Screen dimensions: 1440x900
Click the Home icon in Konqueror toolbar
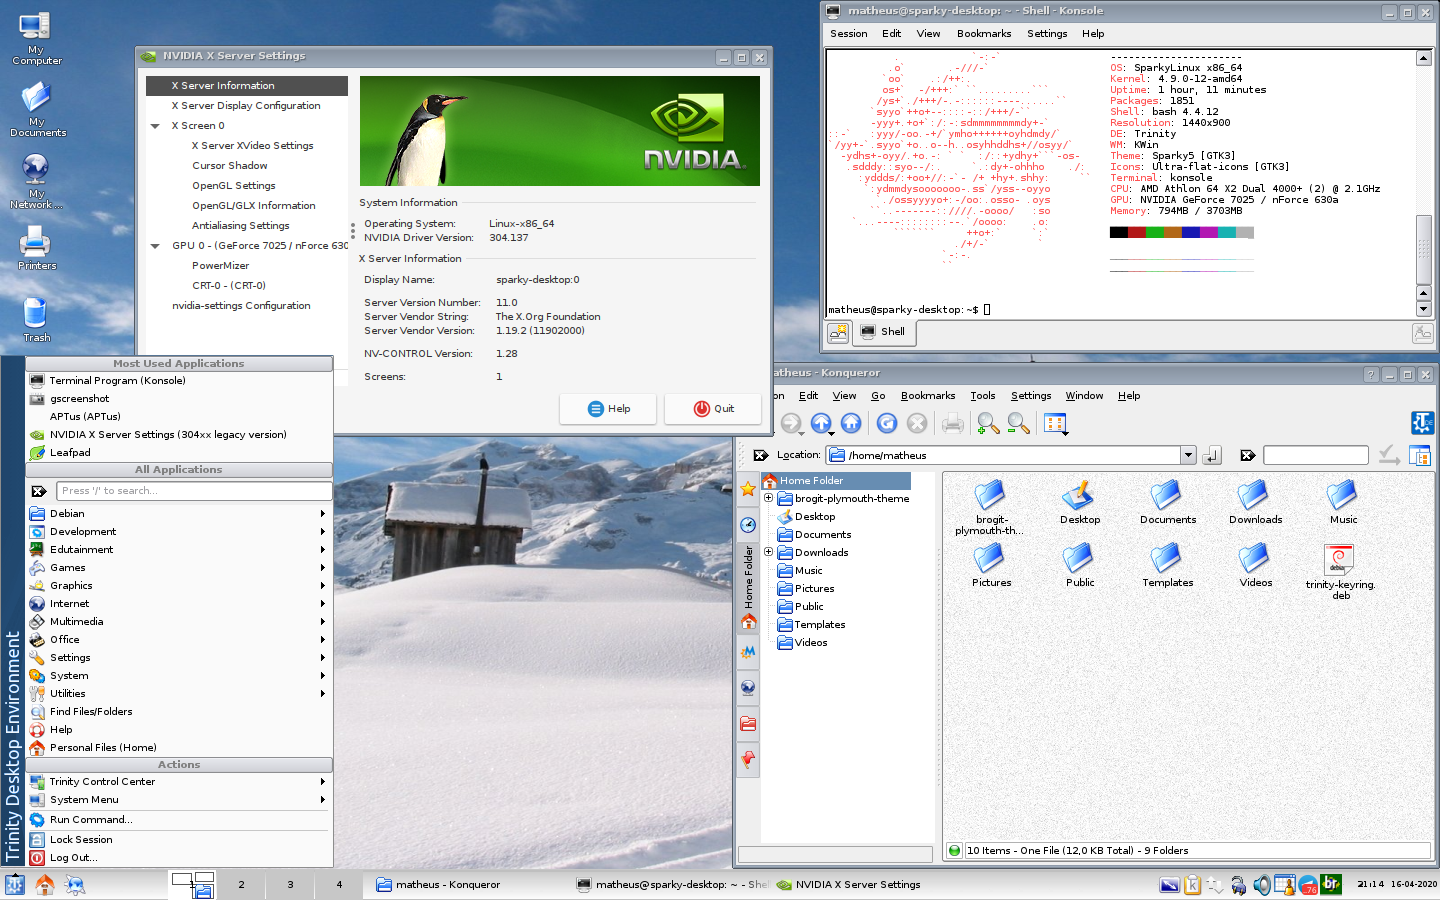pyautogui.click(x=851, y=424)
